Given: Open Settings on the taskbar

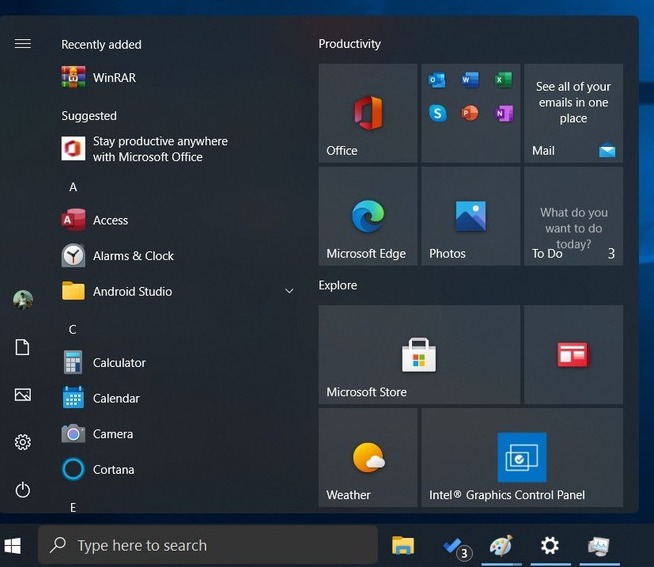Looking at the screenshot, I should pyautogui.click(x=550, y=545).
